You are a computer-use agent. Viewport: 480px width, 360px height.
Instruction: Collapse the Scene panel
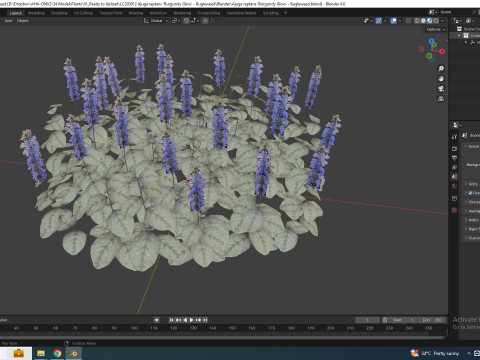pos(466,146)
